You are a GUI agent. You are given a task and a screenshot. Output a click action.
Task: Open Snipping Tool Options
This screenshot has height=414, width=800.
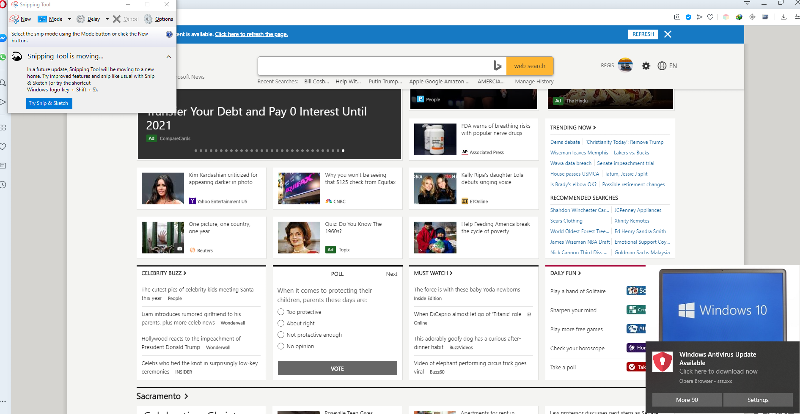coord(158,19)
